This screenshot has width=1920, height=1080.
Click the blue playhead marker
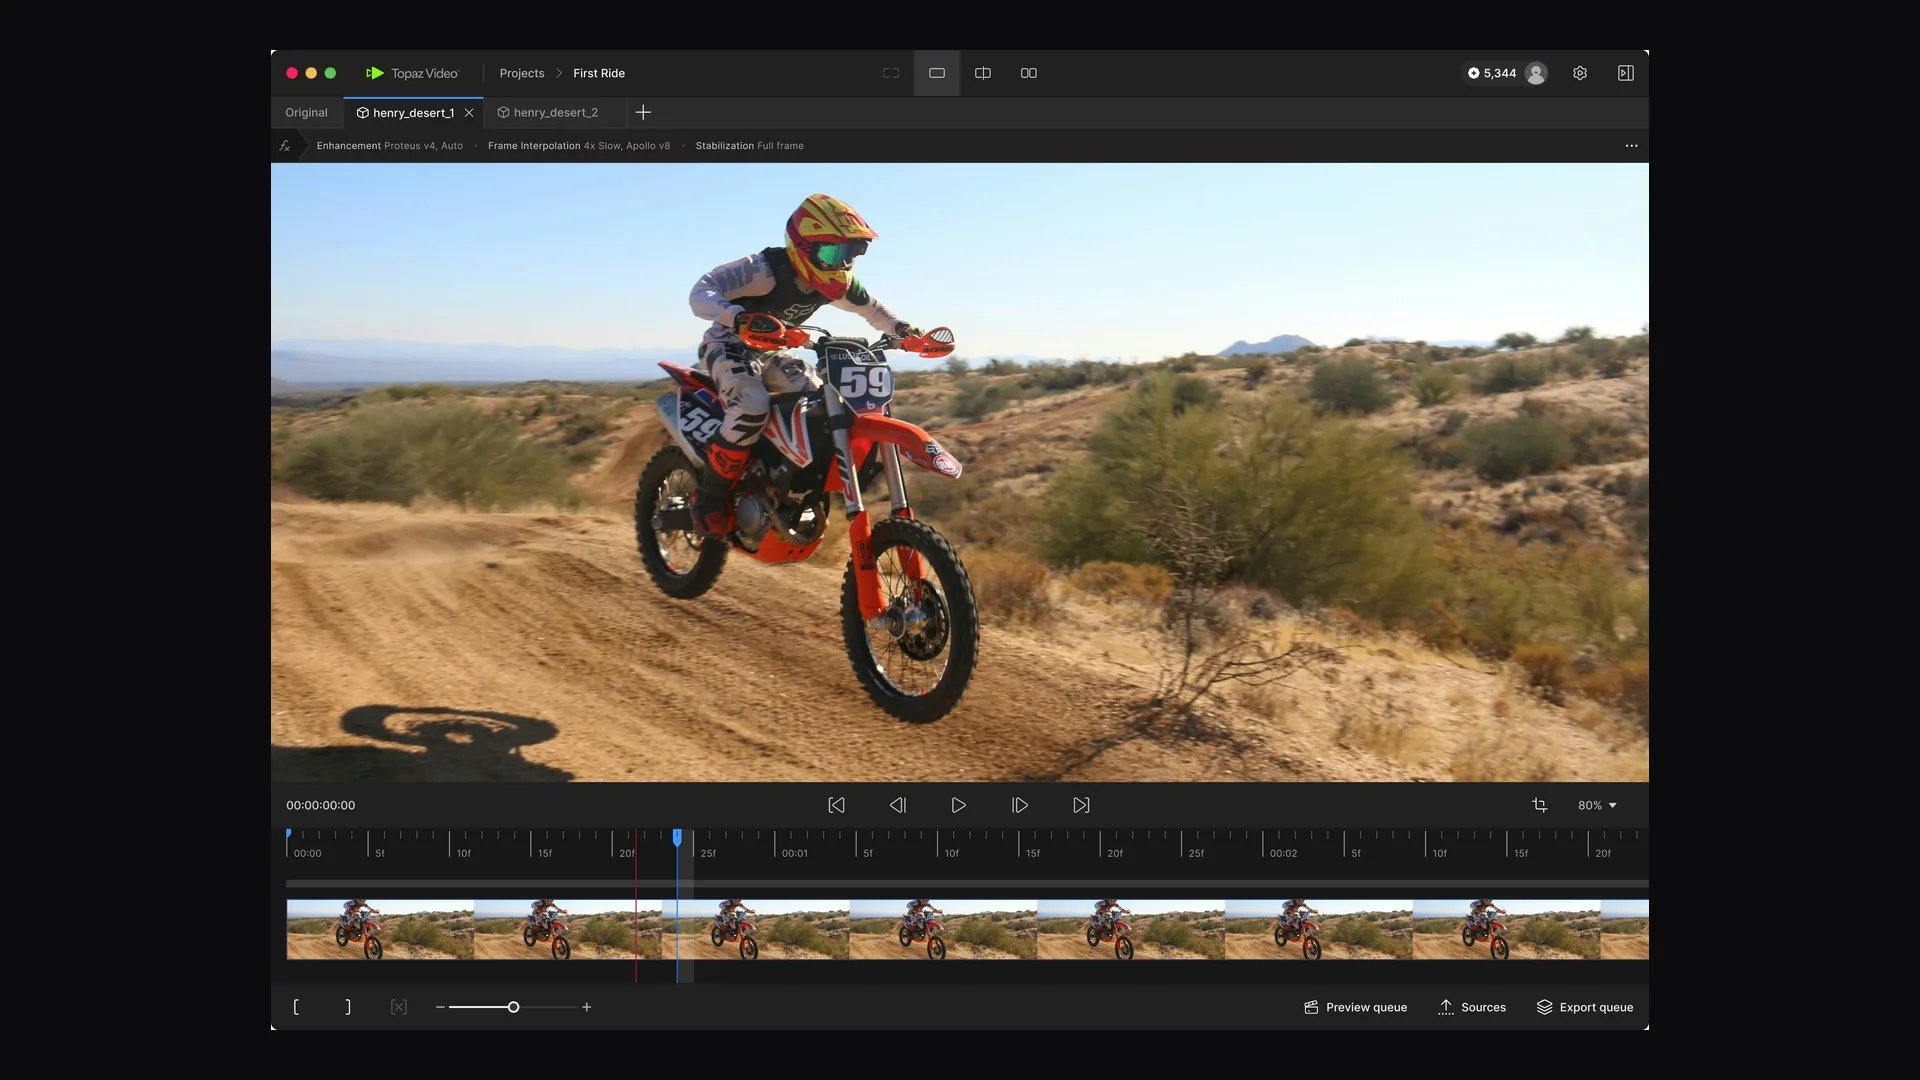[677, 838]
